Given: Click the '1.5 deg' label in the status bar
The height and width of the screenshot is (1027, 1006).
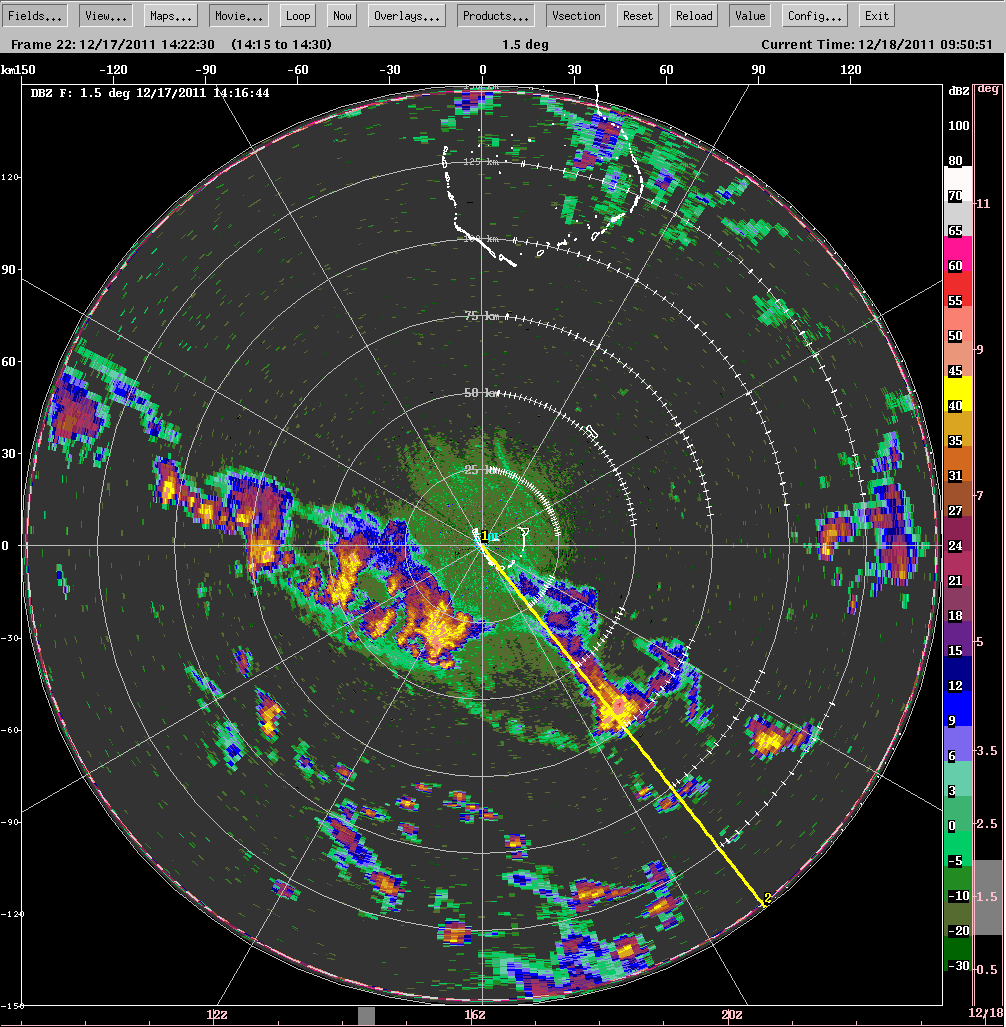Looking at the screenshot, I should 525,45.
